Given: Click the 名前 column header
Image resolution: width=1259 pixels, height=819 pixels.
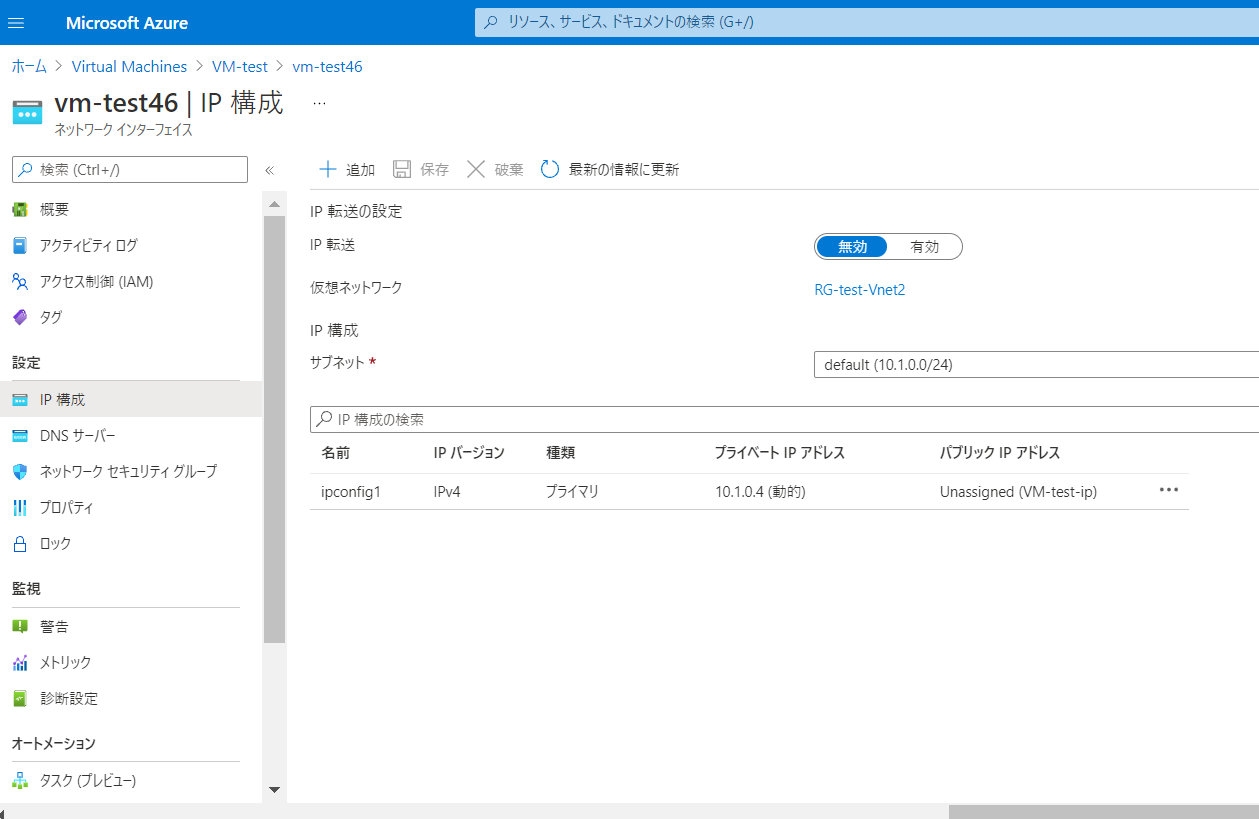Looking at the screenshot, I should point(336,453).
